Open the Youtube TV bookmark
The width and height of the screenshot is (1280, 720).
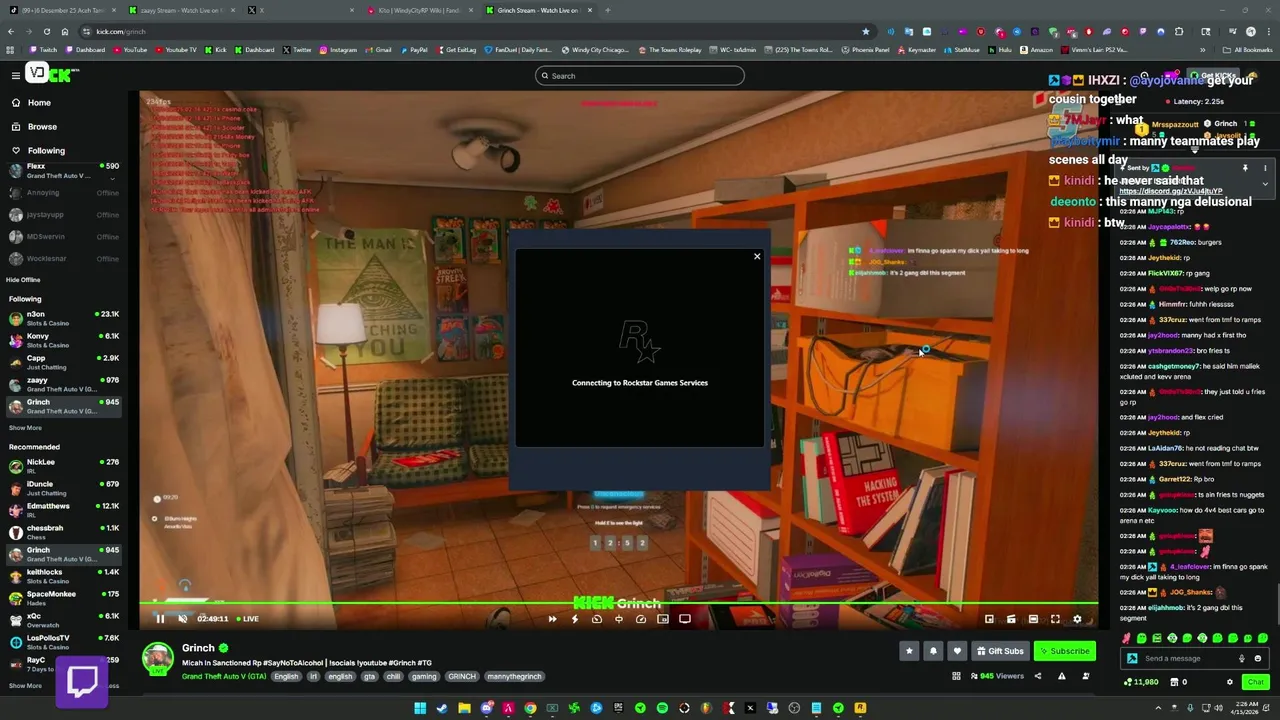coord(176,50)
